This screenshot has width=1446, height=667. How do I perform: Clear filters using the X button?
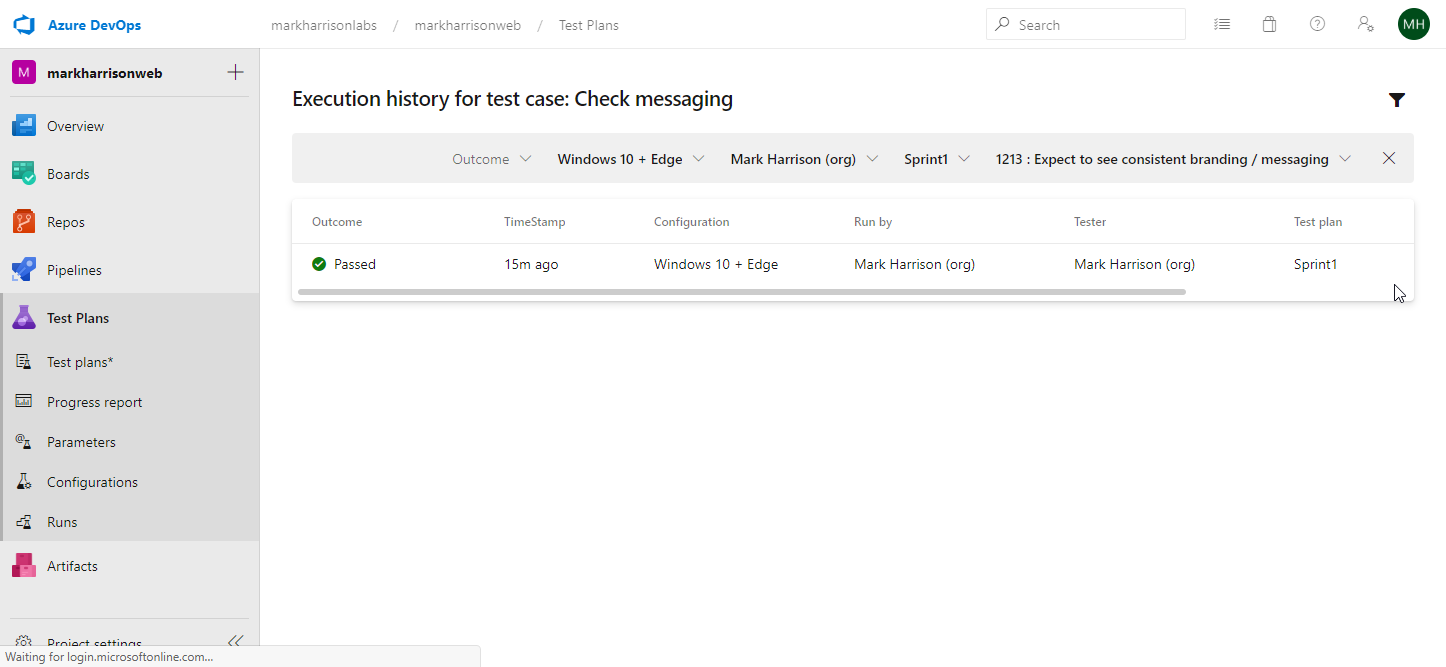[x=1388, y=159]
